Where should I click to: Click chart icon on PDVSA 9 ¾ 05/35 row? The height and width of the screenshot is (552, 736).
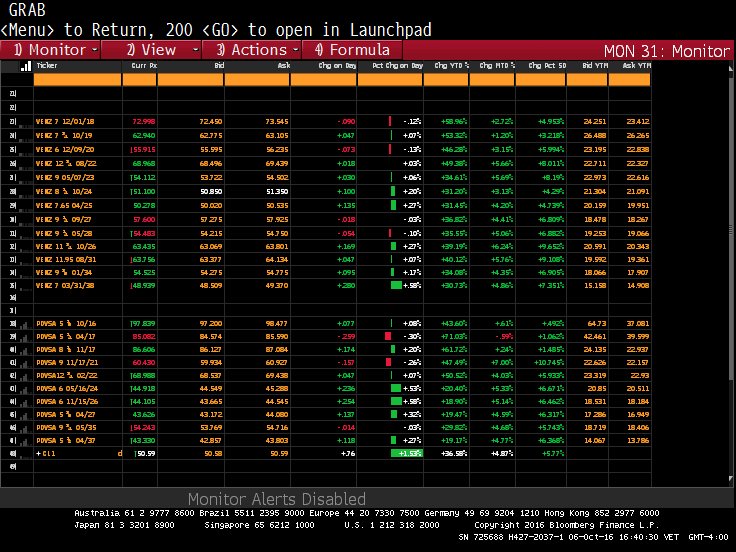(x=24, y=428)
